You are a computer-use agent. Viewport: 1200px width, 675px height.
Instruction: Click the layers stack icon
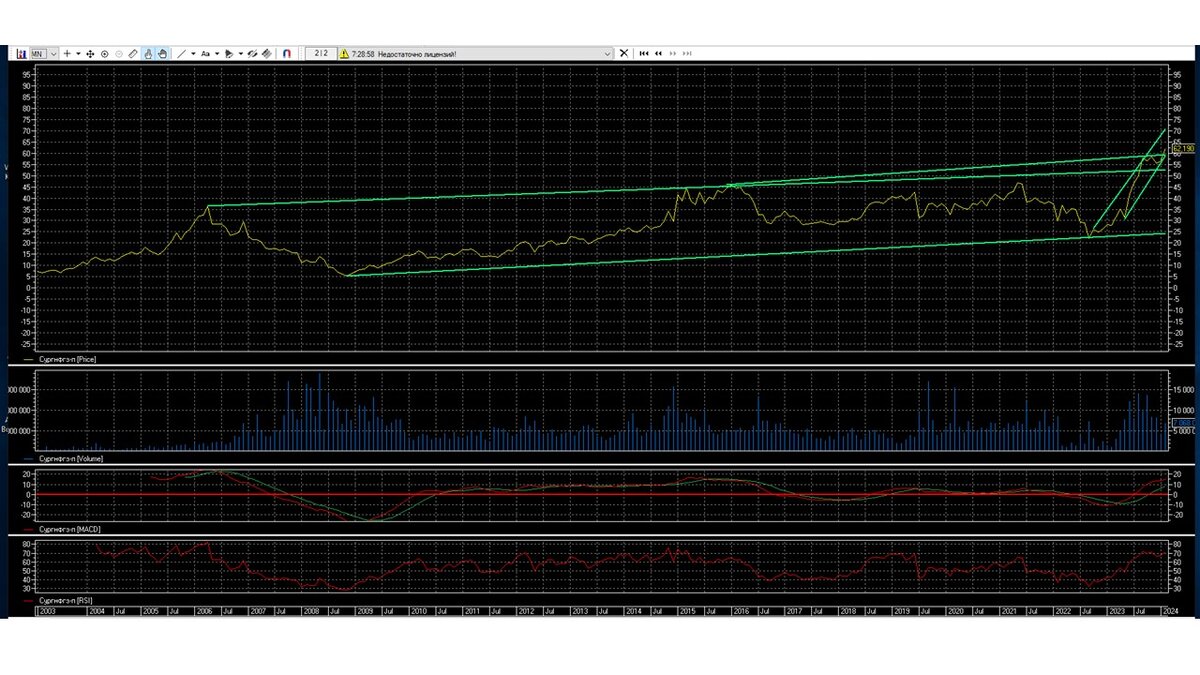coord(267,54)
